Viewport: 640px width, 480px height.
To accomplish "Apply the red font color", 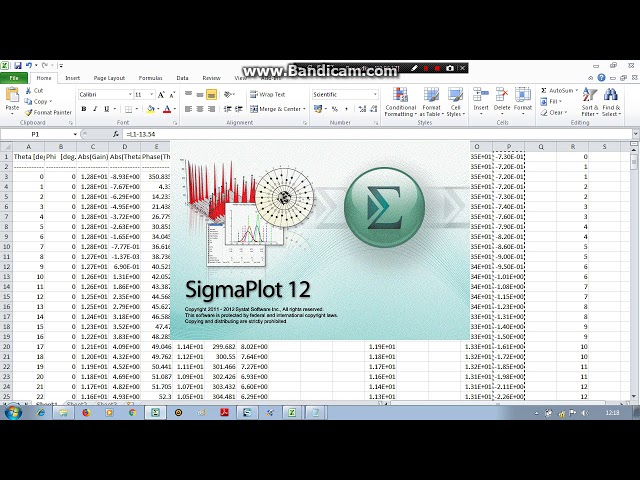I will coord(167,109).
